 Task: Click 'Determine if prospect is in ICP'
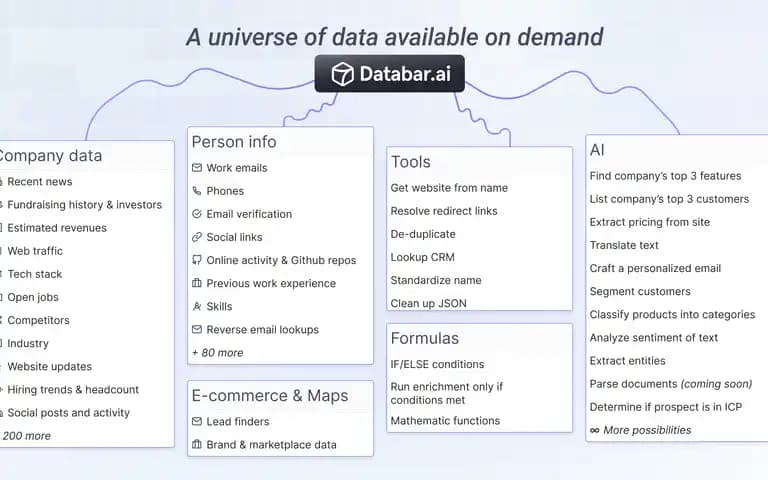(x=665, y=407)
